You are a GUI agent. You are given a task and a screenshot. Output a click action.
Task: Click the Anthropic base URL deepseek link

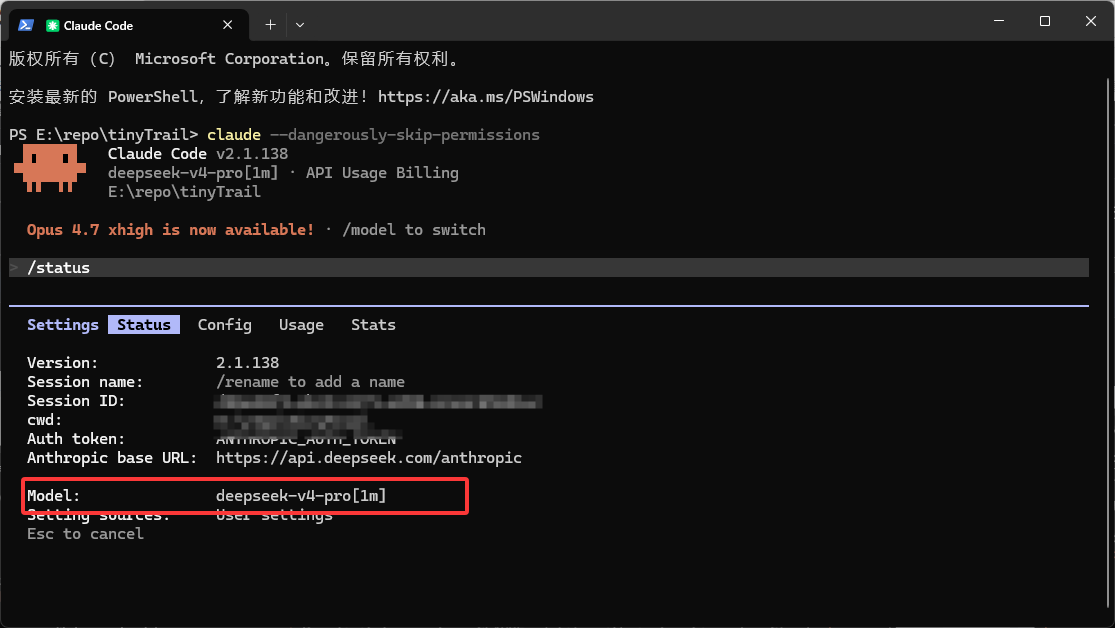click(369, 458)
